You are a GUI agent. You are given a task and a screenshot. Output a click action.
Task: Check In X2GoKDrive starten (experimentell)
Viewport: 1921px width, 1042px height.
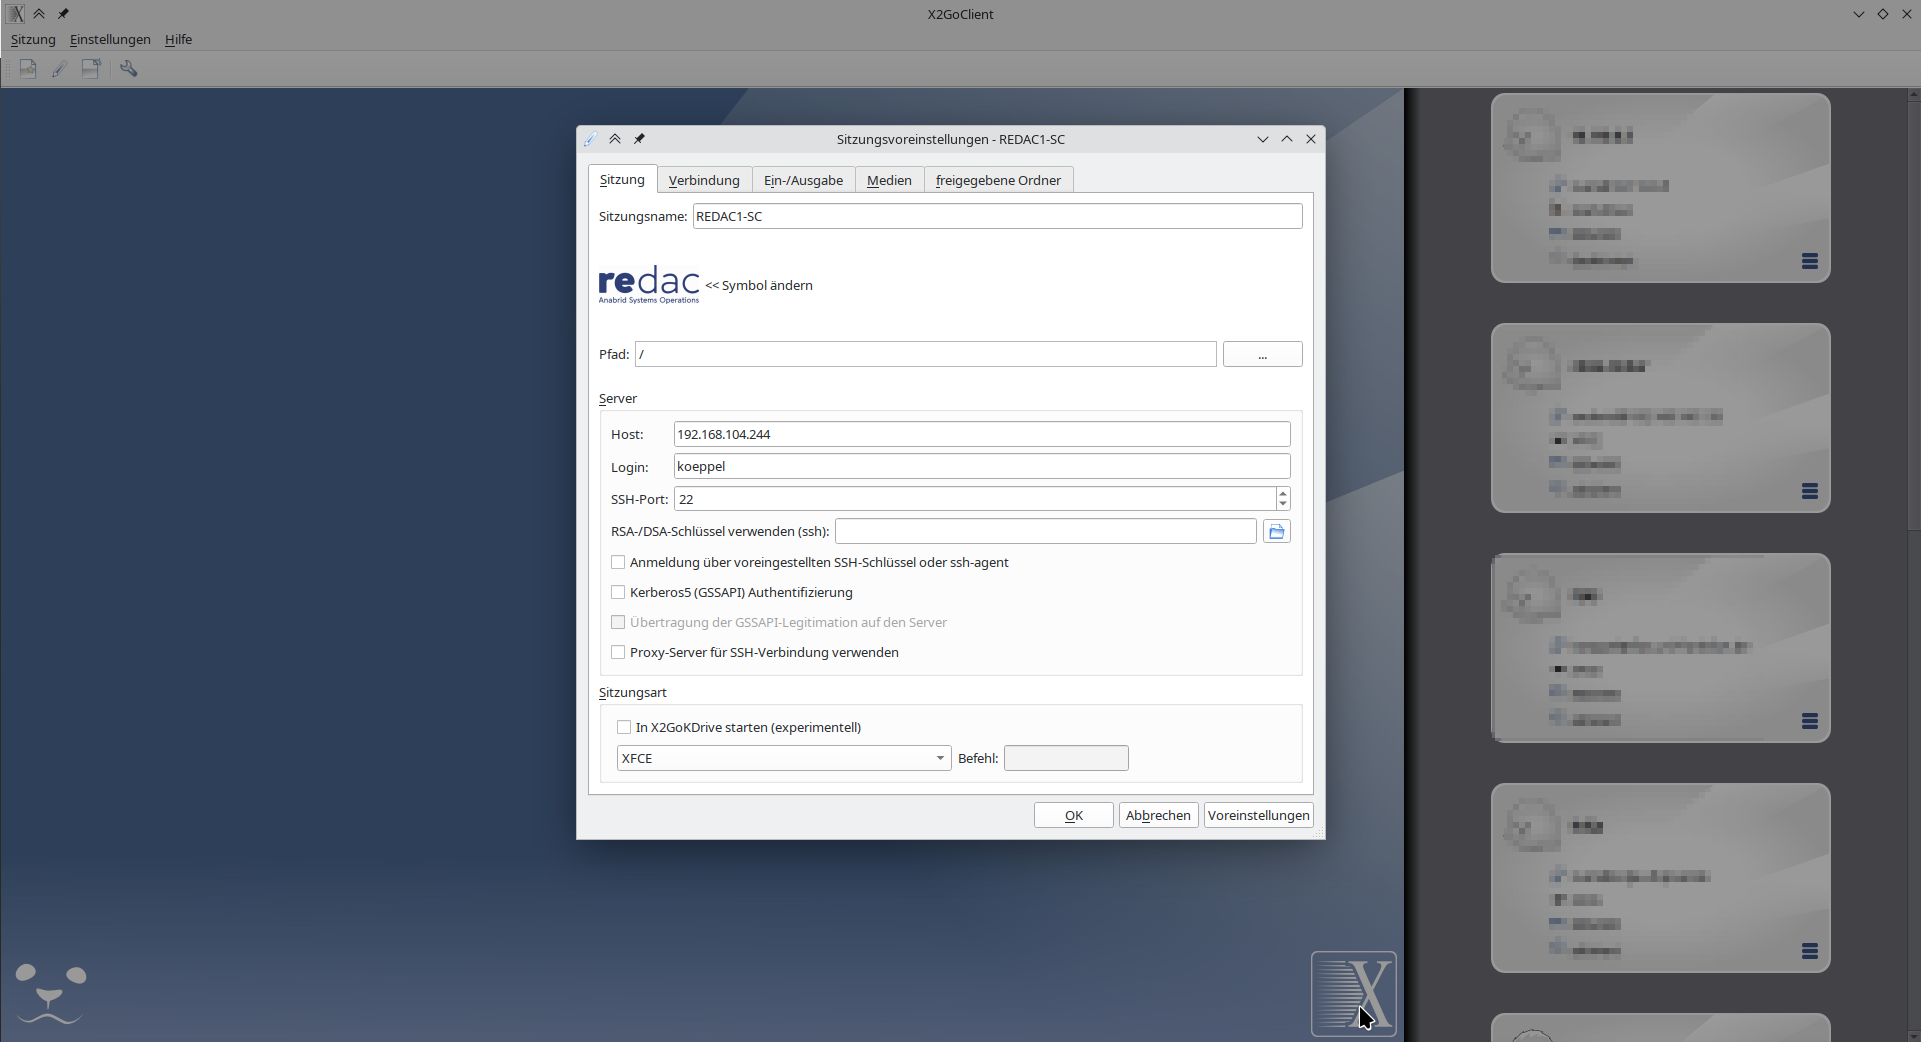pyautogui.click(x=624, y=727)
